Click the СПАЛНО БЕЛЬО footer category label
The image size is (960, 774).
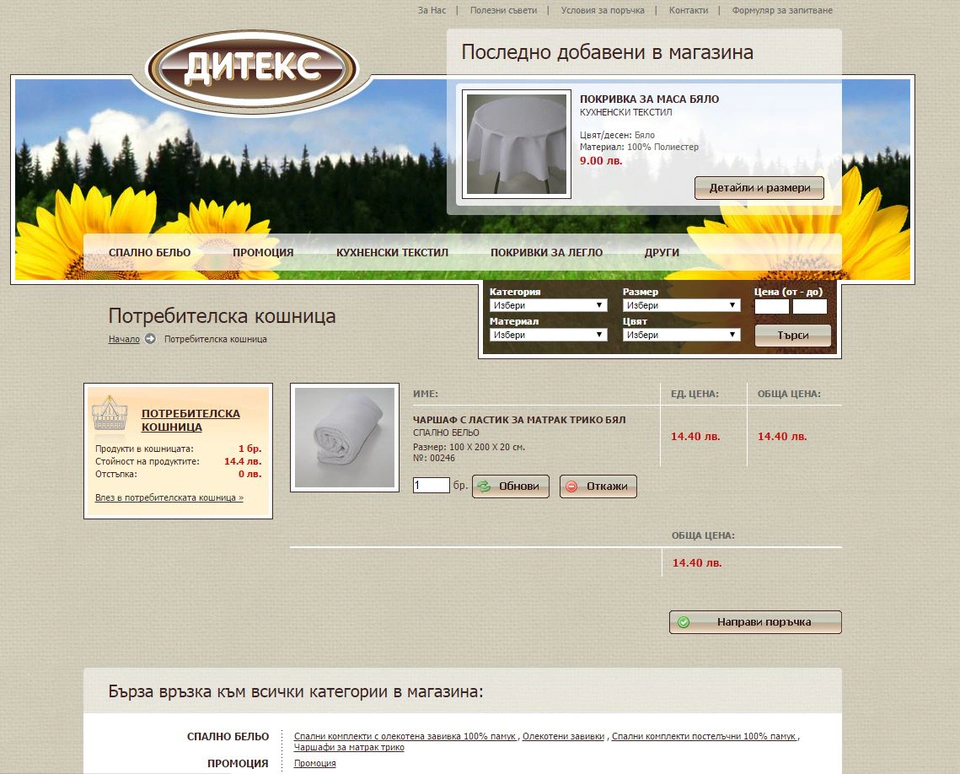click(228, 737)
